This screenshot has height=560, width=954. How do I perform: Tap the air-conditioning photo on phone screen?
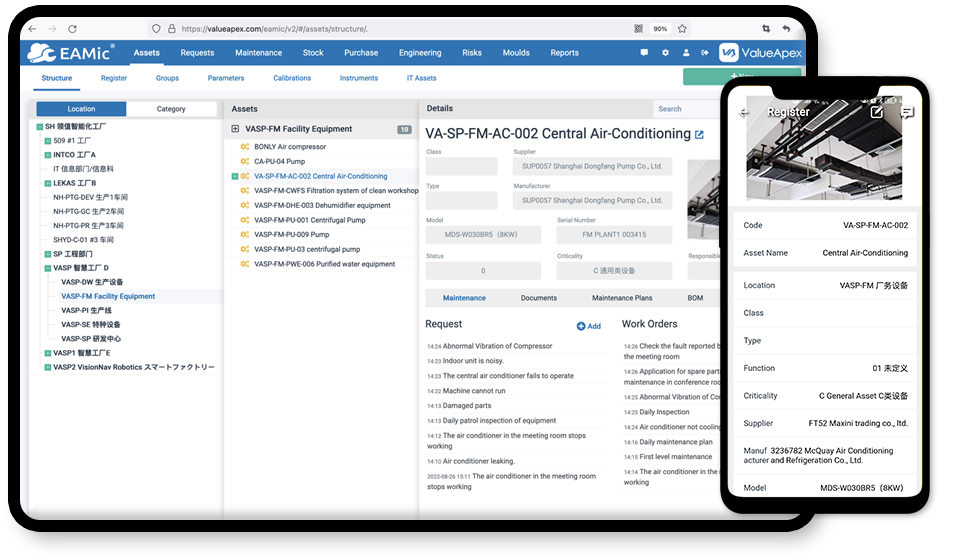(824, 149)
